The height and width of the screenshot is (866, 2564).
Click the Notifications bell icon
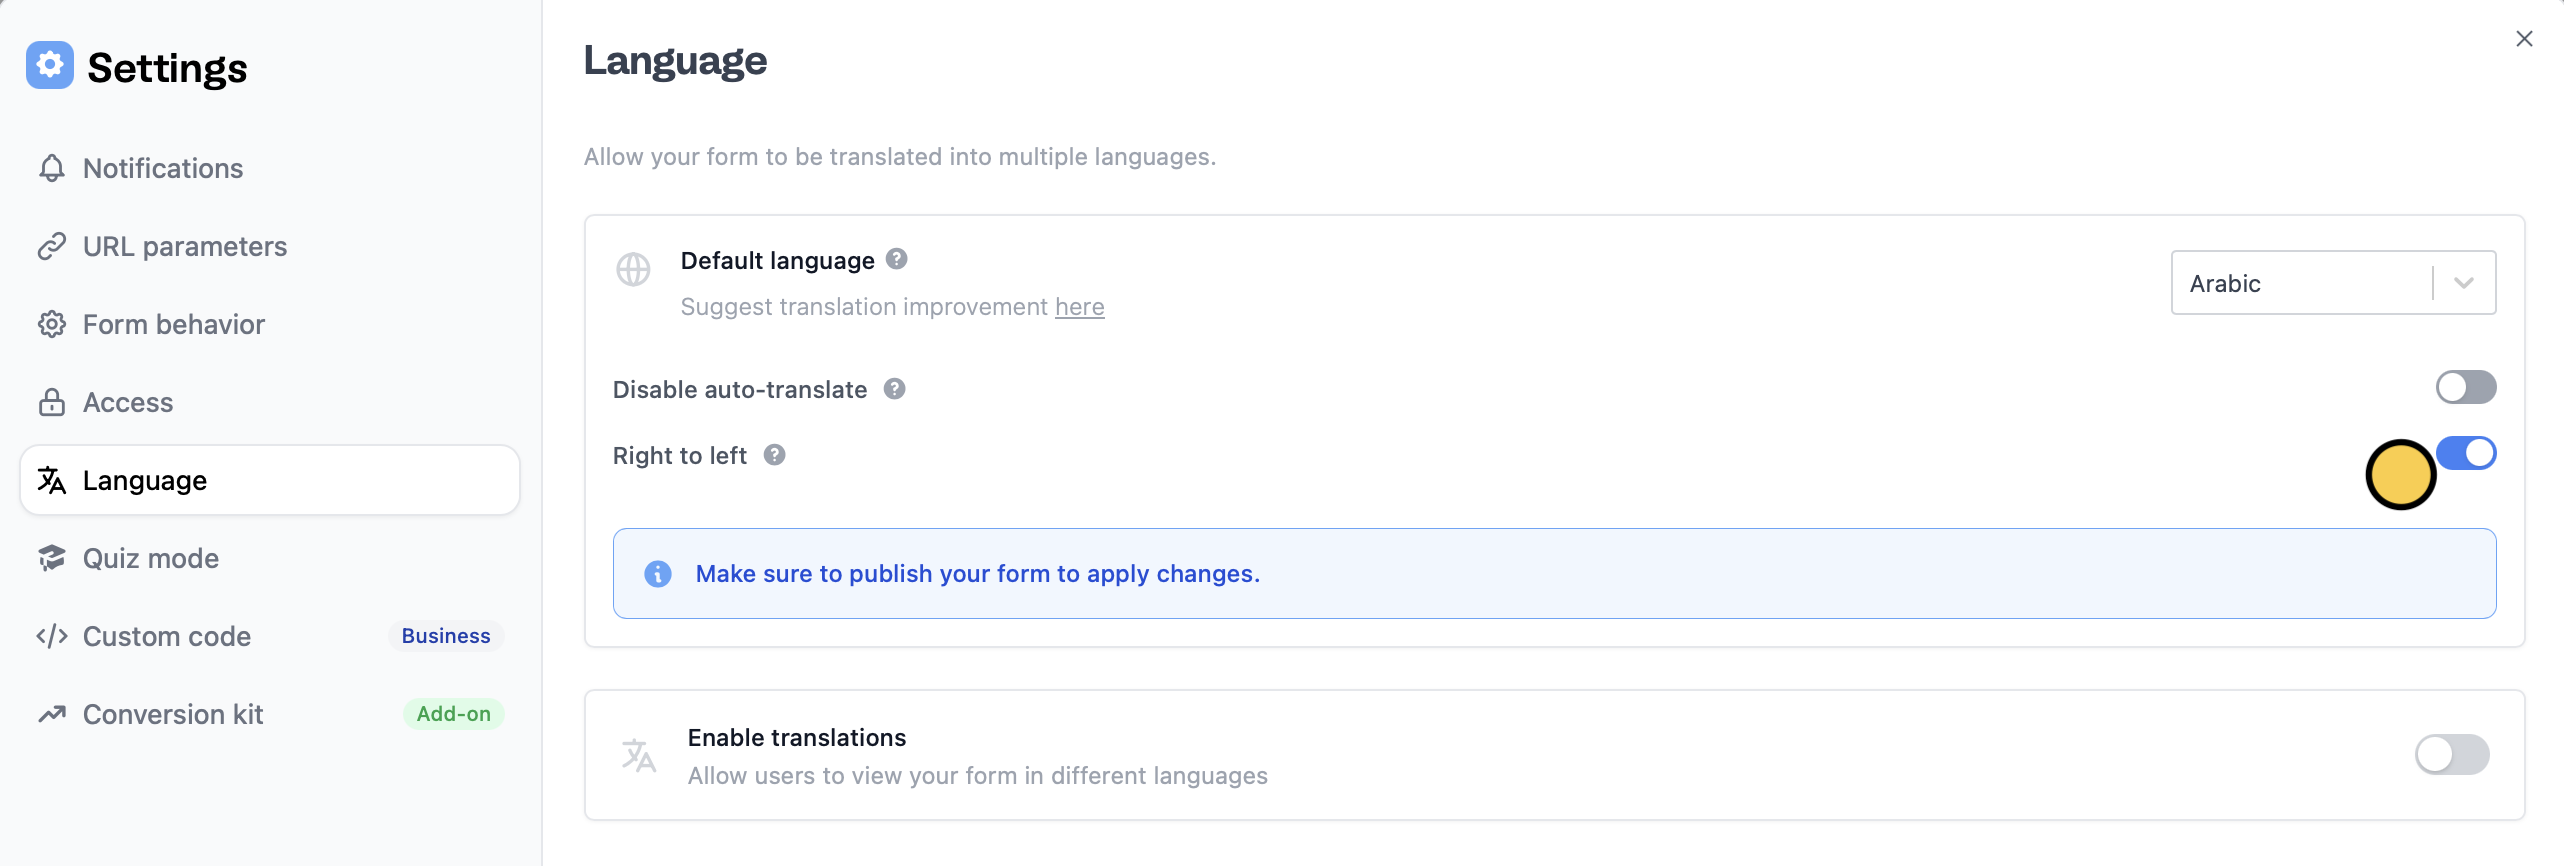click(x=52, y=168)
